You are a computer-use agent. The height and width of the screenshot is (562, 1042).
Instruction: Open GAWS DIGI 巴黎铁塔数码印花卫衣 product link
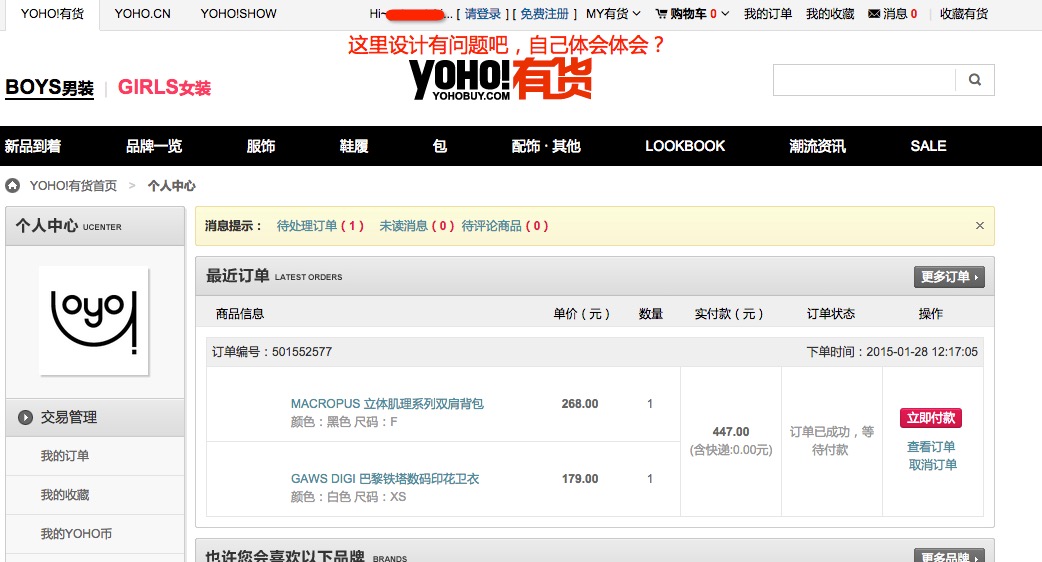[385, 478]
